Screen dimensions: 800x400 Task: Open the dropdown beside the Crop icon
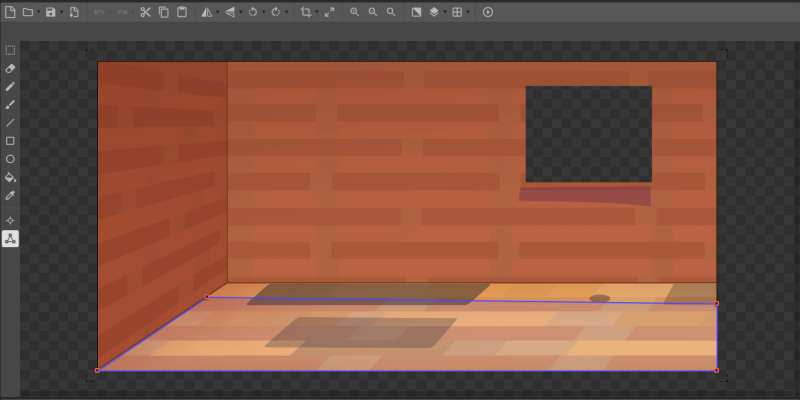click(x=317, y=12)
